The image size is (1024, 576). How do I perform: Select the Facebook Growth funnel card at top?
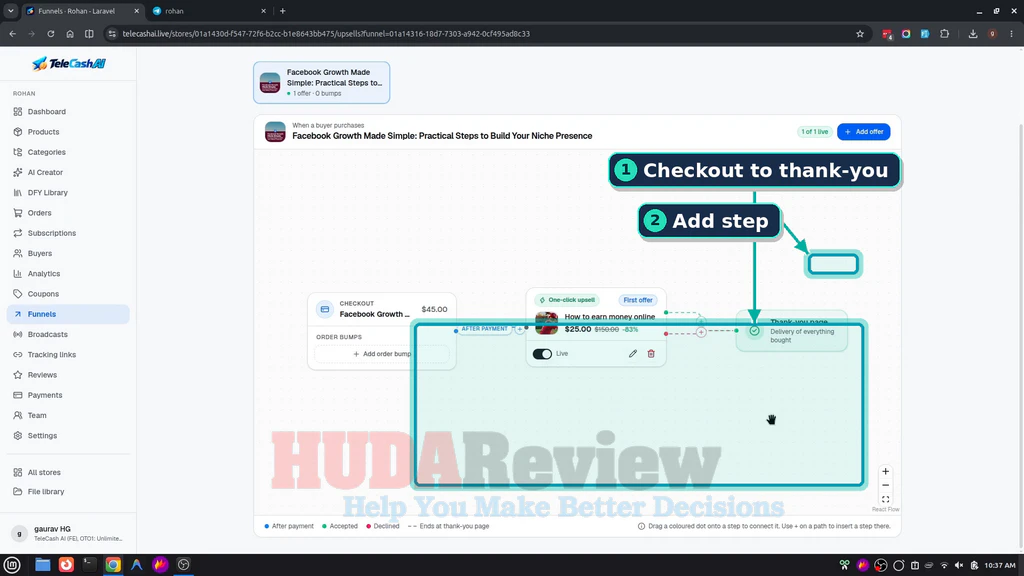pos(321,82)
